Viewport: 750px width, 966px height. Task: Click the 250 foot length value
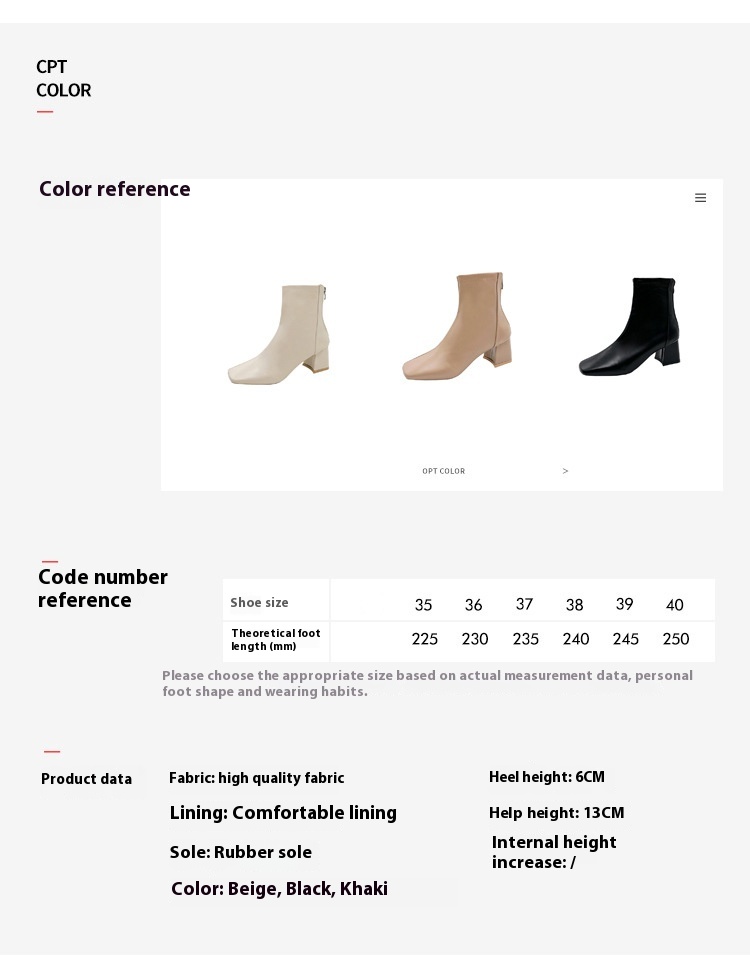(x=676, y=639)
